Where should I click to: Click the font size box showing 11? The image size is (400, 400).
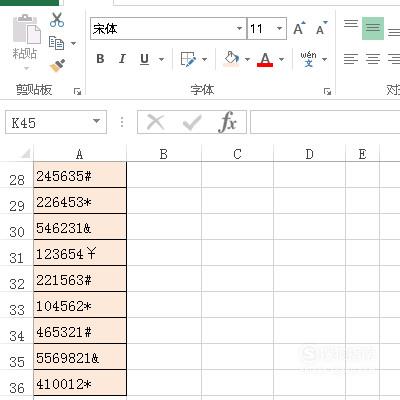click(267, 29)
